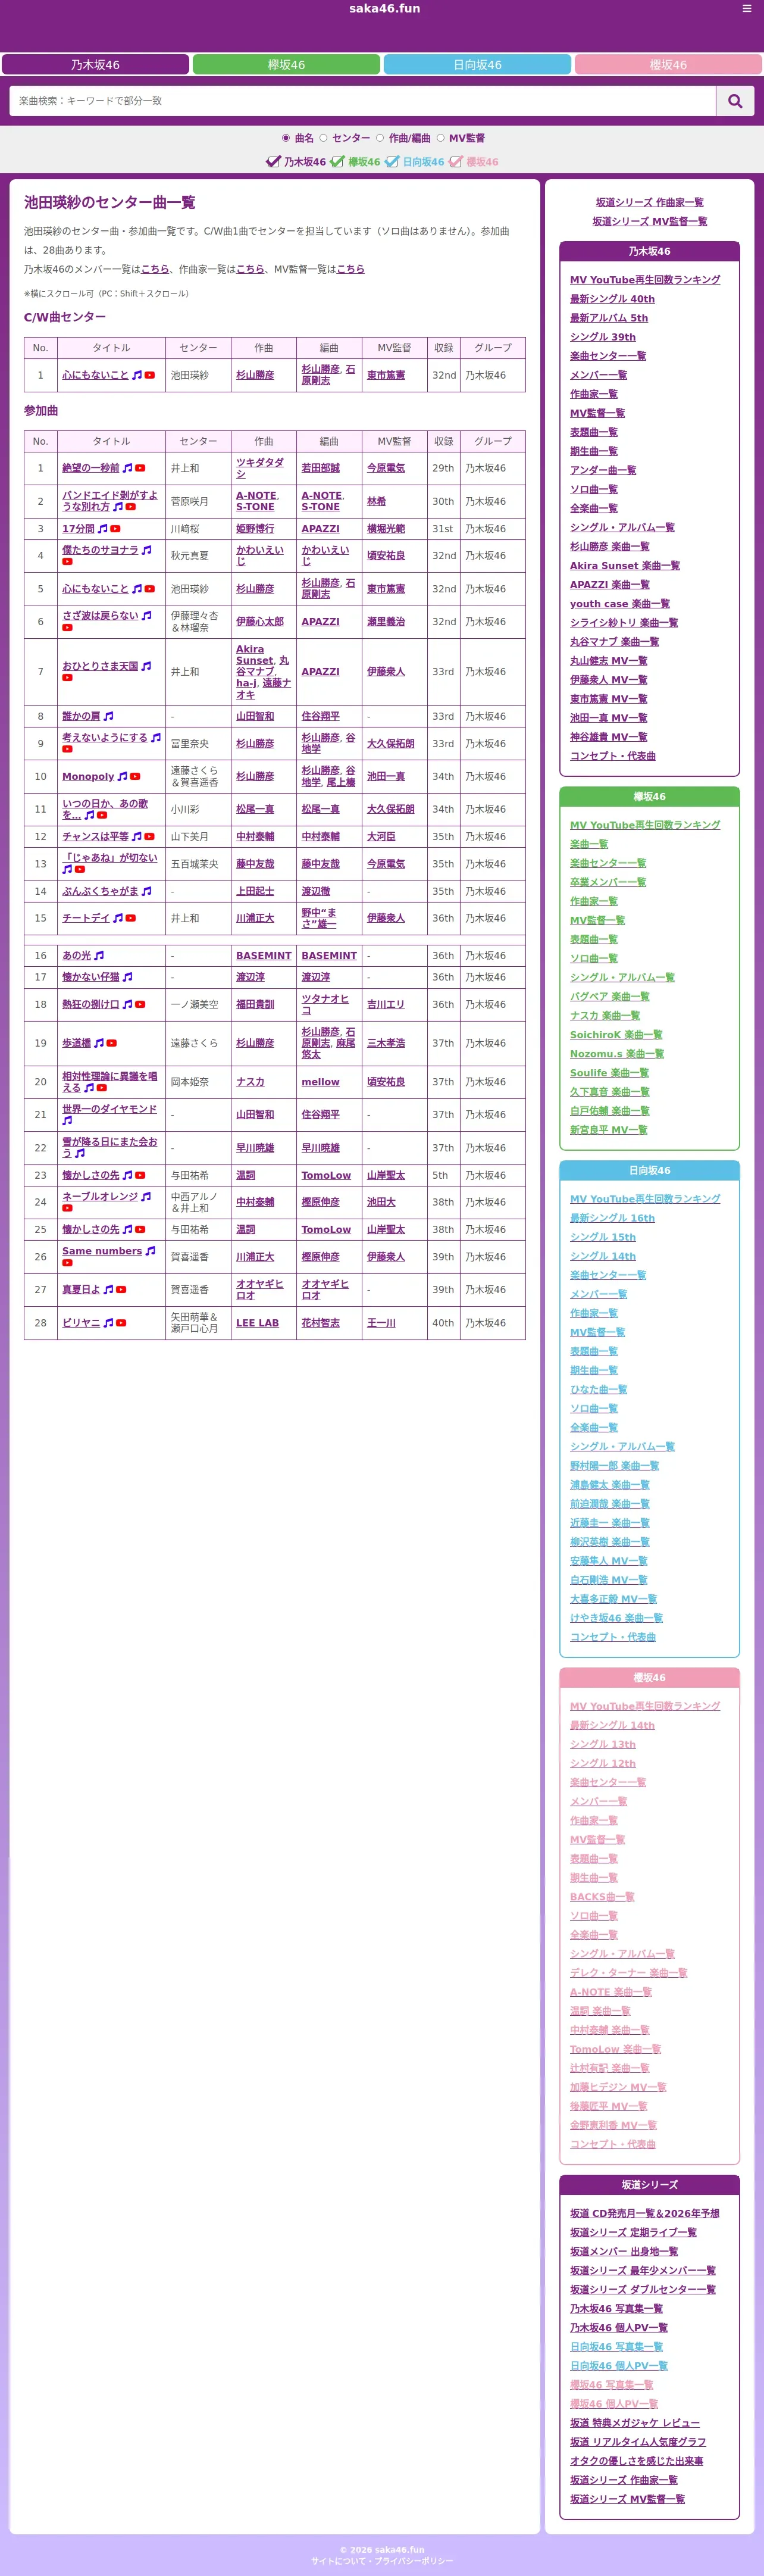764x2576 pixels.
Task: Click the magnifier search button
Action: tap(735, 101)
